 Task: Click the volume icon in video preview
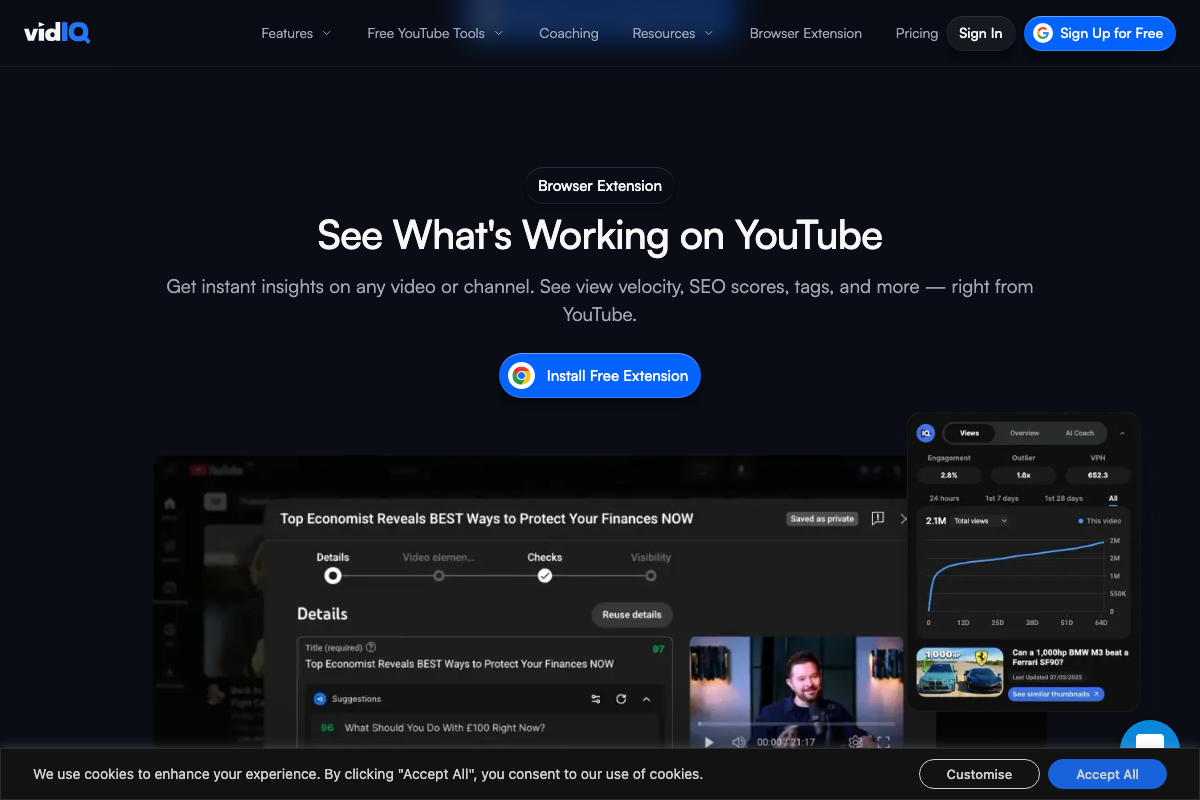pyautogui.click(x=739, y=742)
